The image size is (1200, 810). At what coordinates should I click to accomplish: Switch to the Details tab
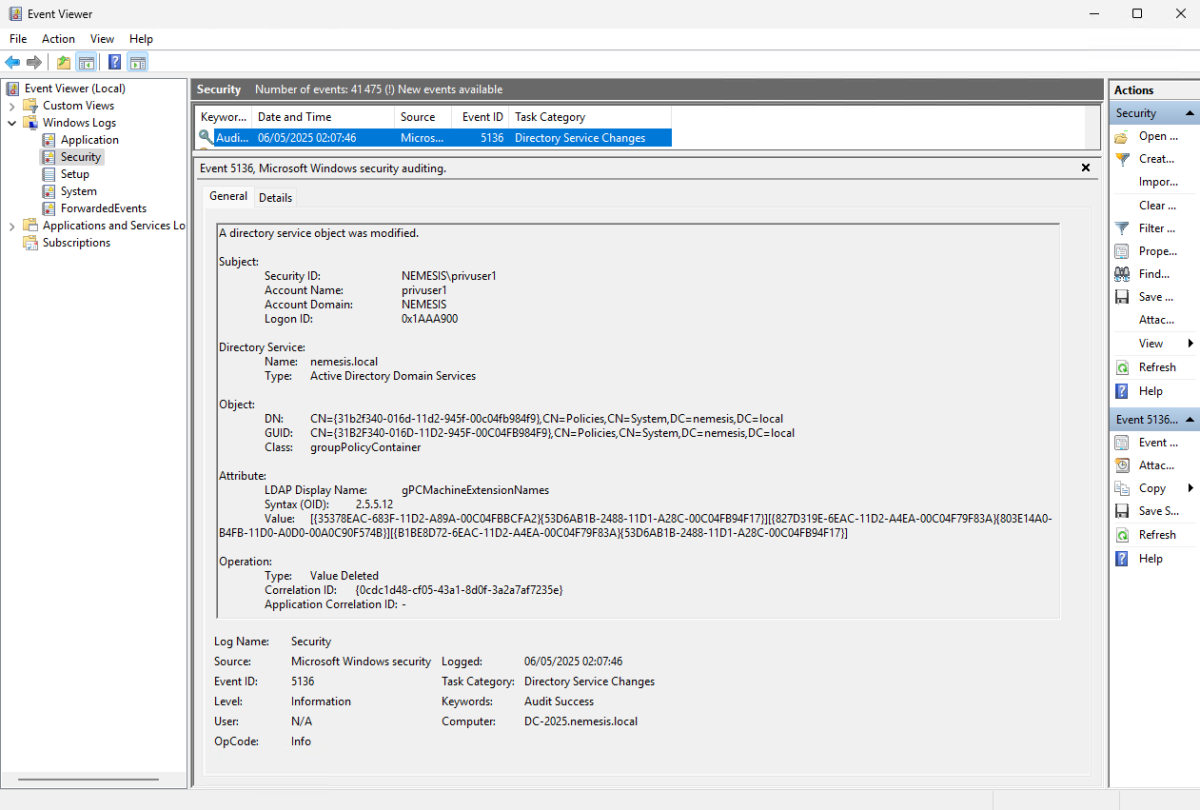coord(275,196)
